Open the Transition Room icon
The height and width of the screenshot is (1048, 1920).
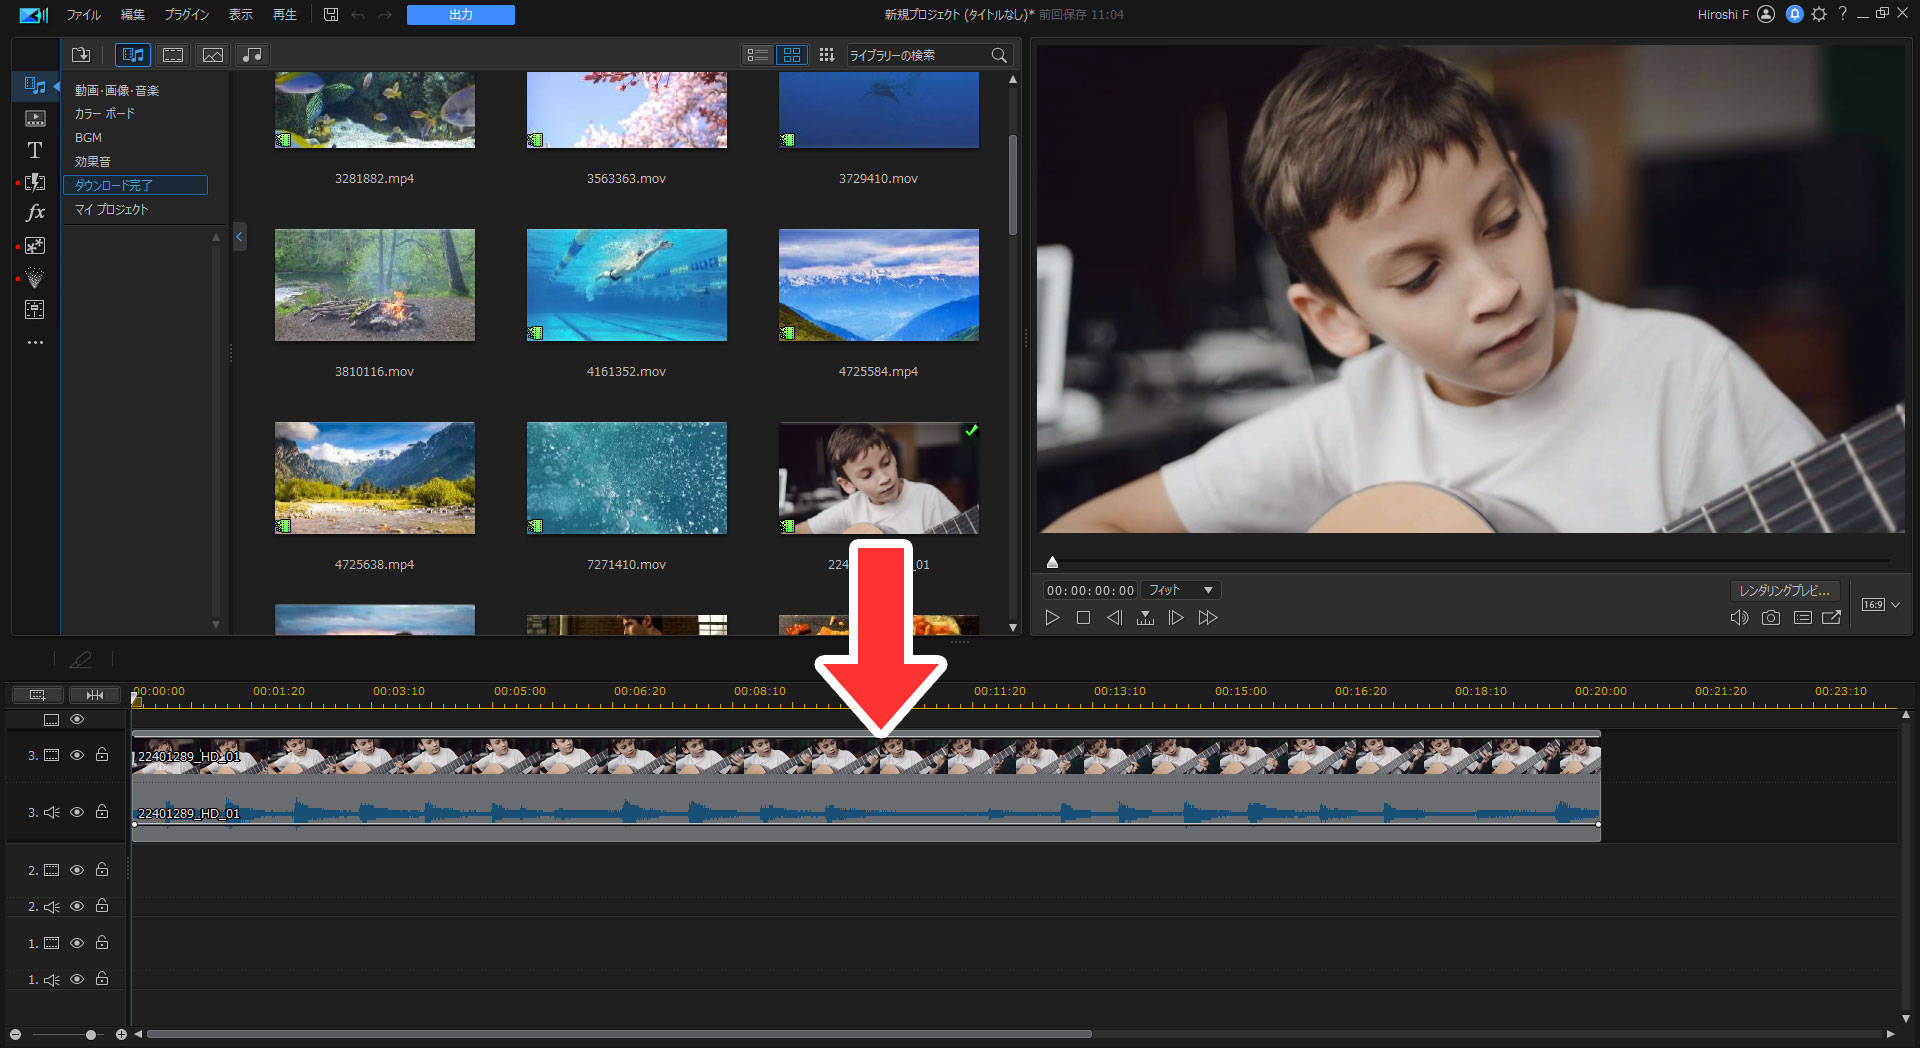pos(35,182)
